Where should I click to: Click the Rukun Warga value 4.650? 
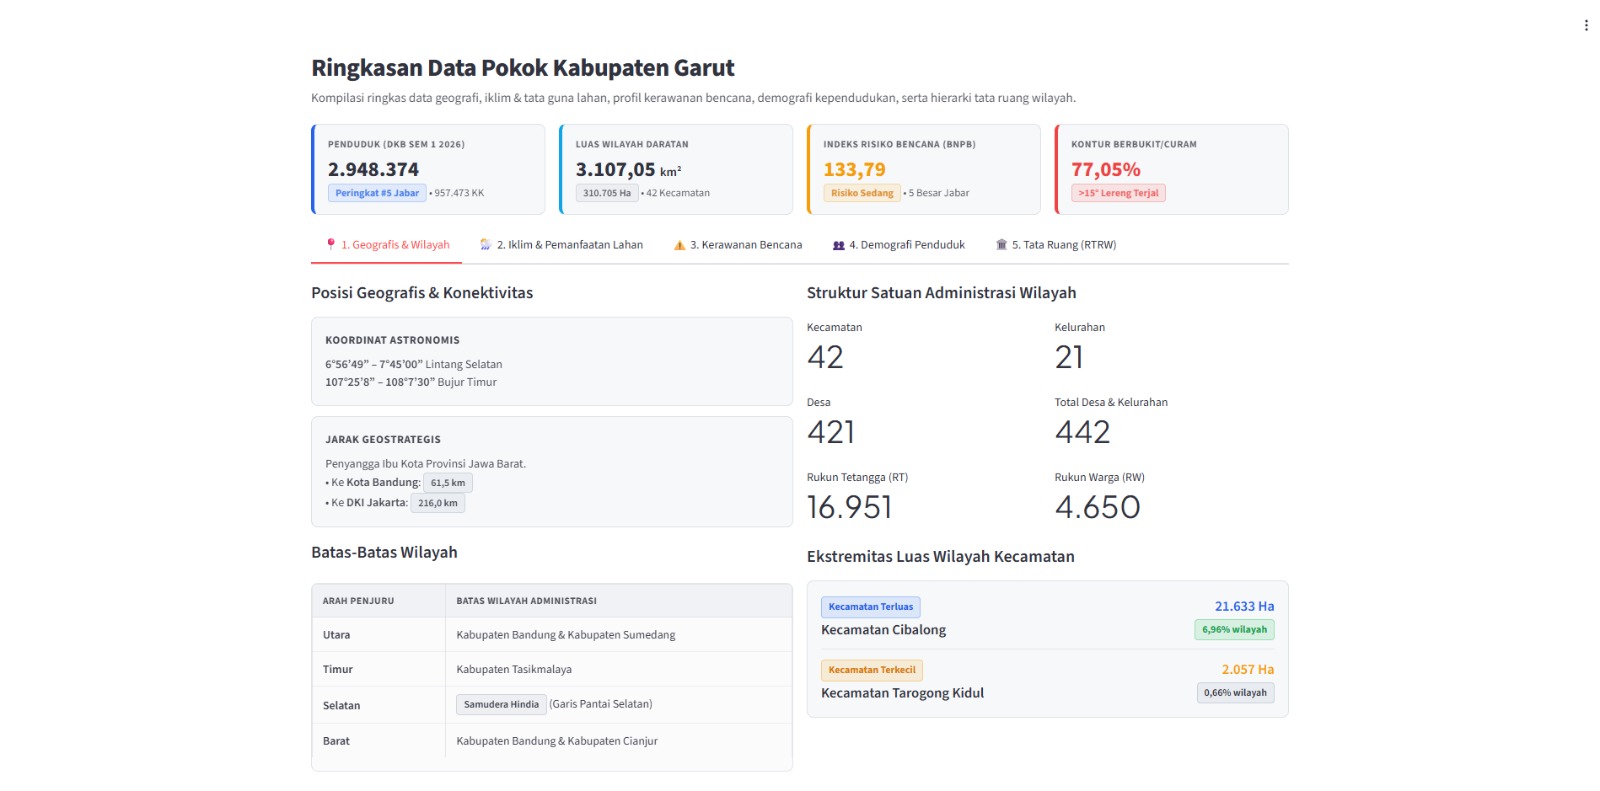coord(1097,507)
